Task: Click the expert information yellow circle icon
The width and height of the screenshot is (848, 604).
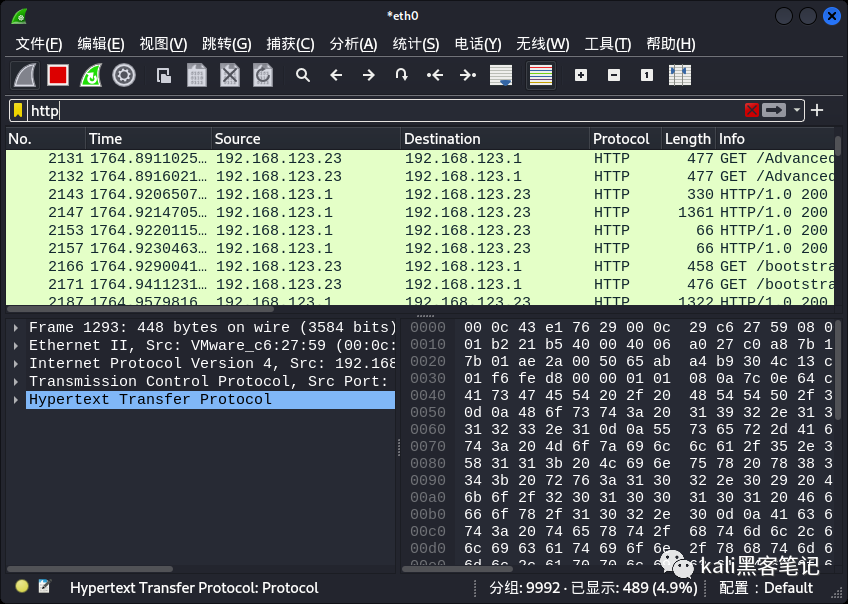Action: pyautogui.click(x=22, y=587)
